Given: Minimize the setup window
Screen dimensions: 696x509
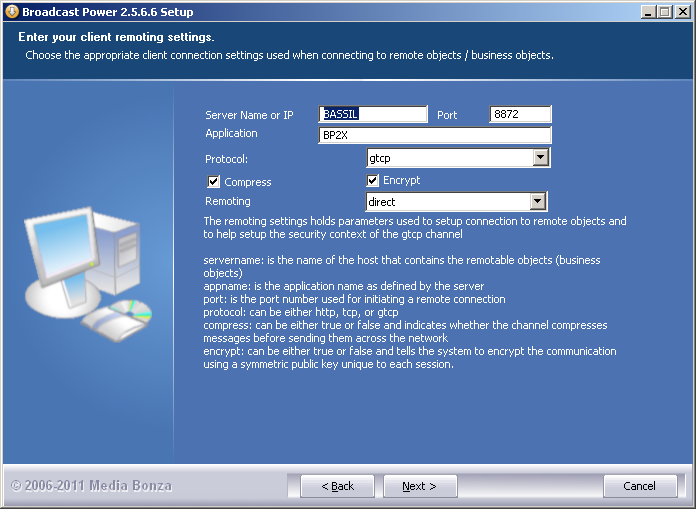Looking at the screenshot, I should pyautogui.click(x=649, y=12).
